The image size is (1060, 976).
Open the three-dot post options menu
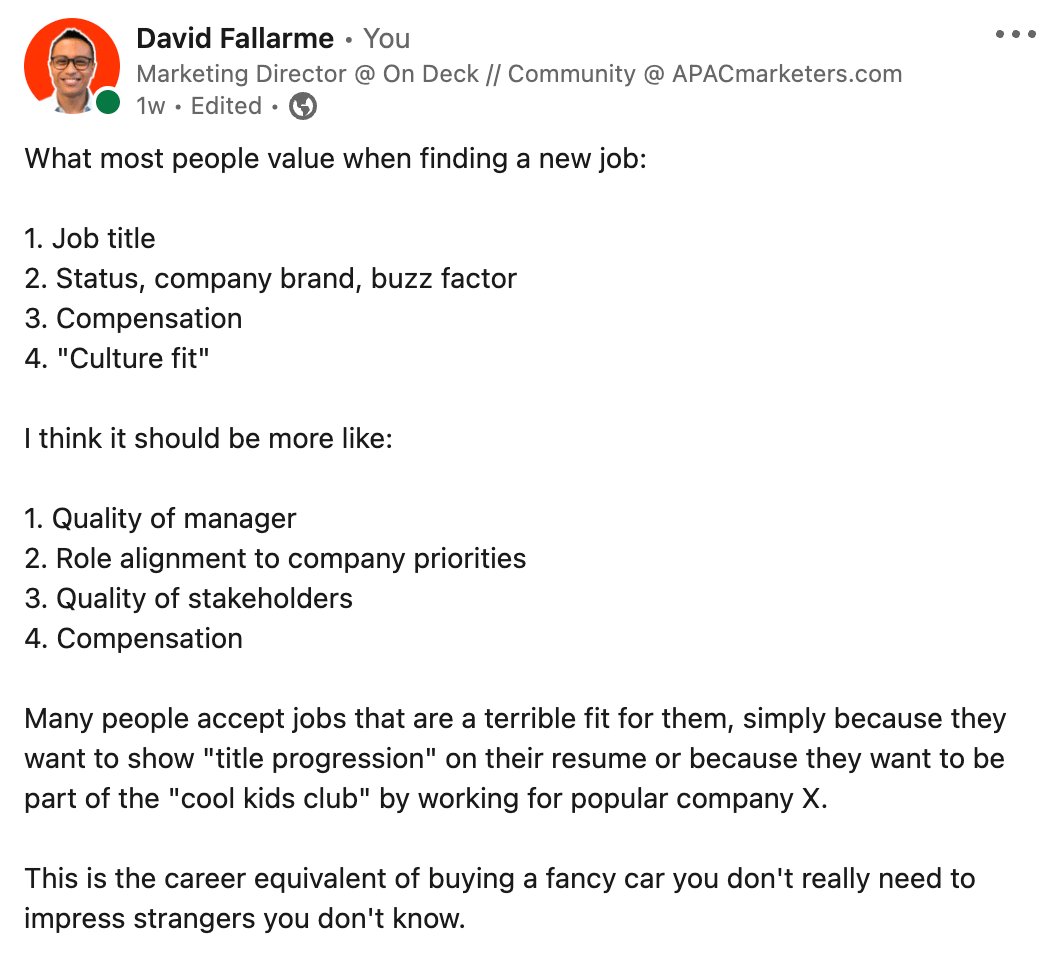click(1015, 34)
